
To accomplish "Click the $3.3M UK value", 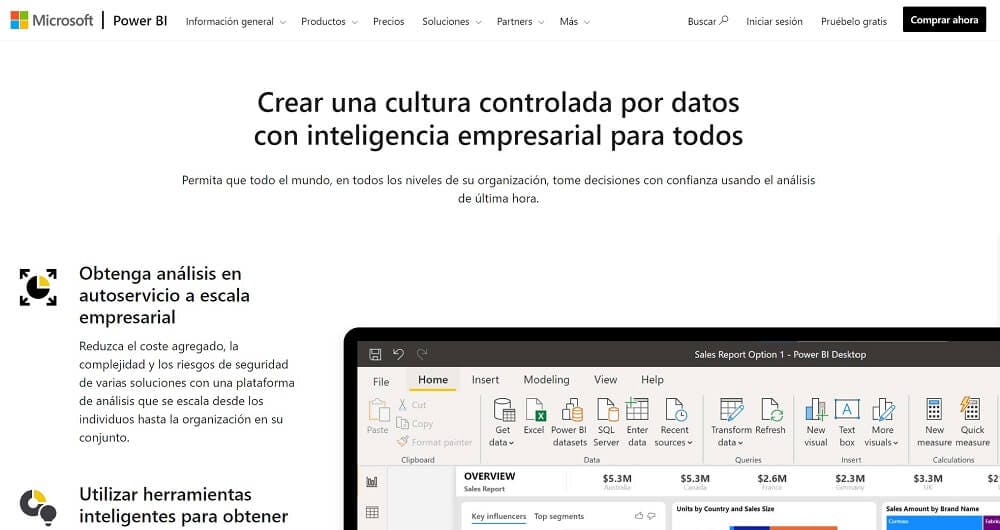I will (927, 478).
